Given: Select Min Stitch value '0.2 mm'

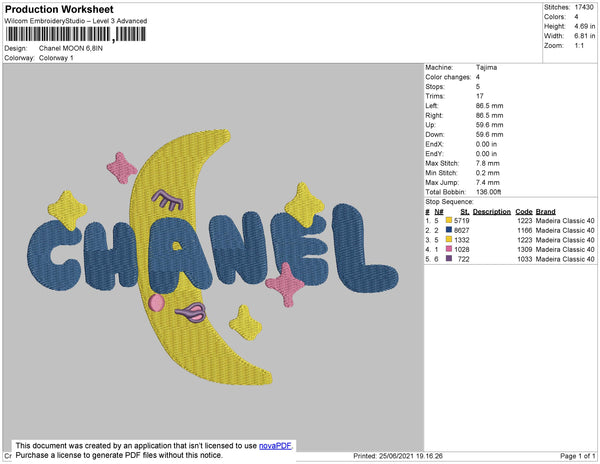Looking at the screenshot, I should (x=488, y=173).
